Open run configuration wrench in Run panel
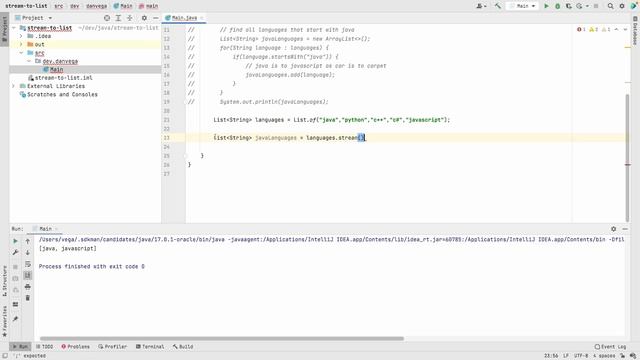The width and height of the screenshot is (640, 360). point(16,253)
